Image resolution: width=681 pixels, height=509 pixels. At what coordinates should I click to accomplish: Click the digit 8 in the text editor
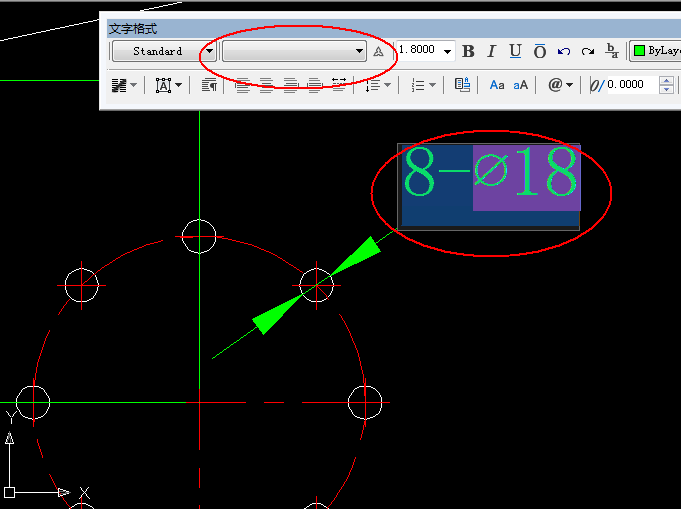pos(419,172)
